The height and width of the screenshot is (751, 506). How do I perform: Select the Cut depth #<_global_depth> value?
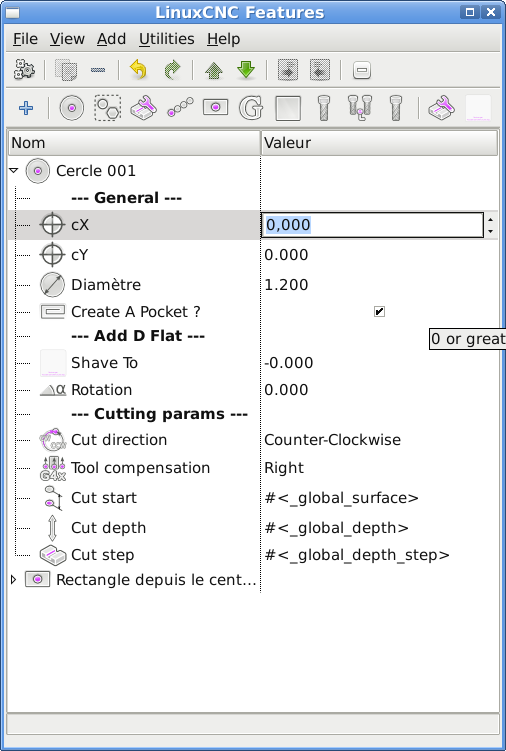pos(336,528)
